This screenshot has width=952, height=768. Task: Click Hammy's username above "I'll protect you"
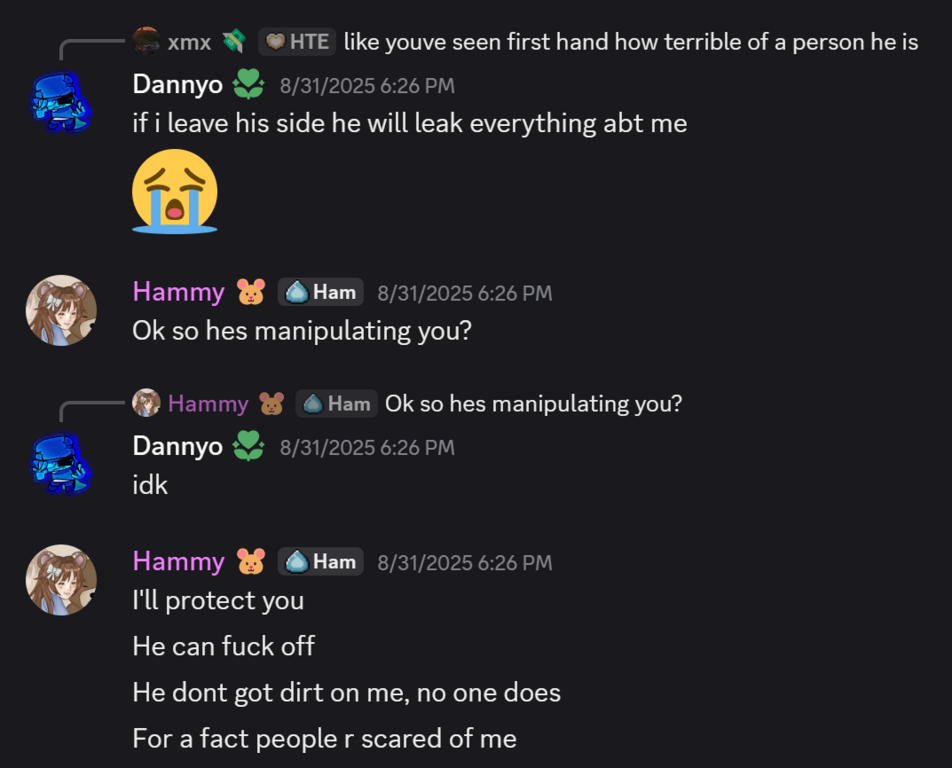(178, 562)
